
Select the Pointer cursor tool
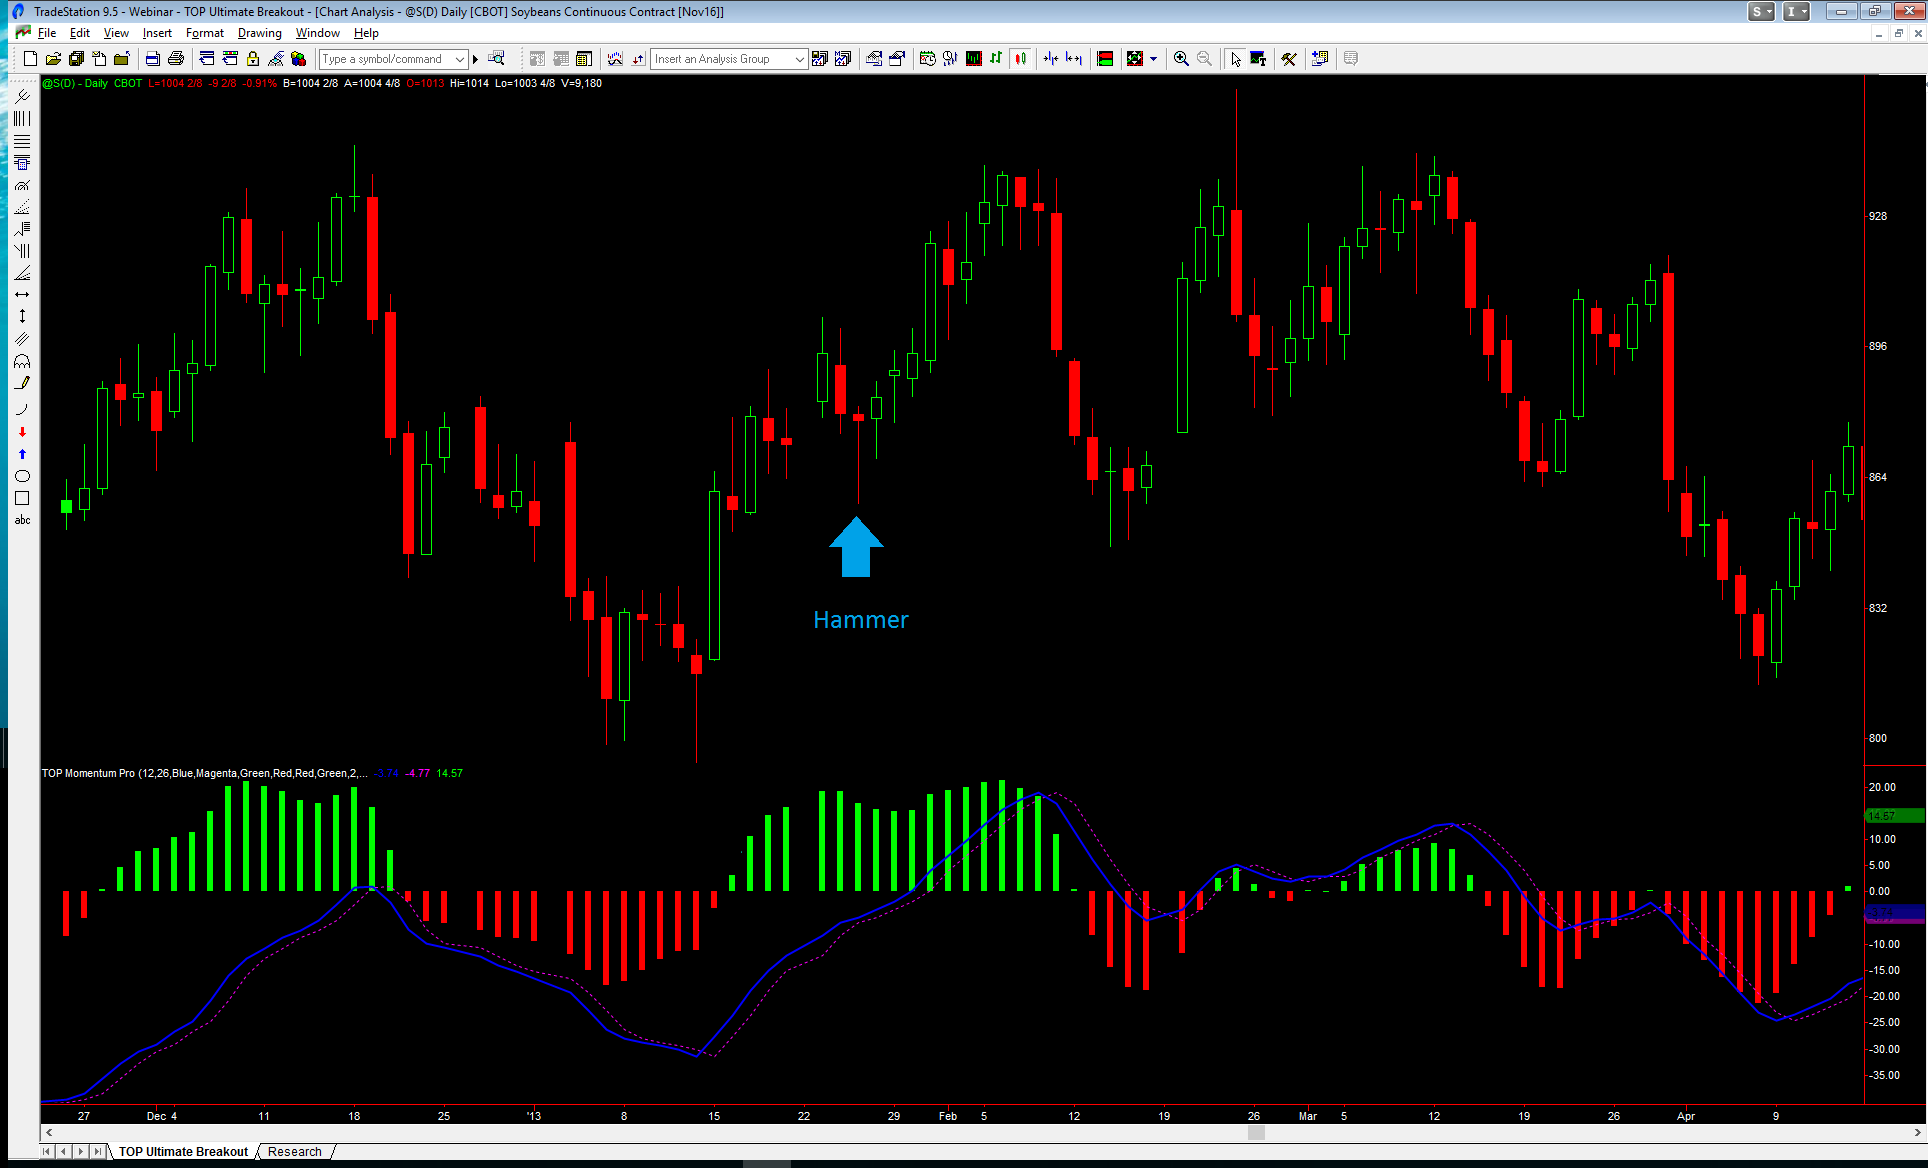[1236, 59]
